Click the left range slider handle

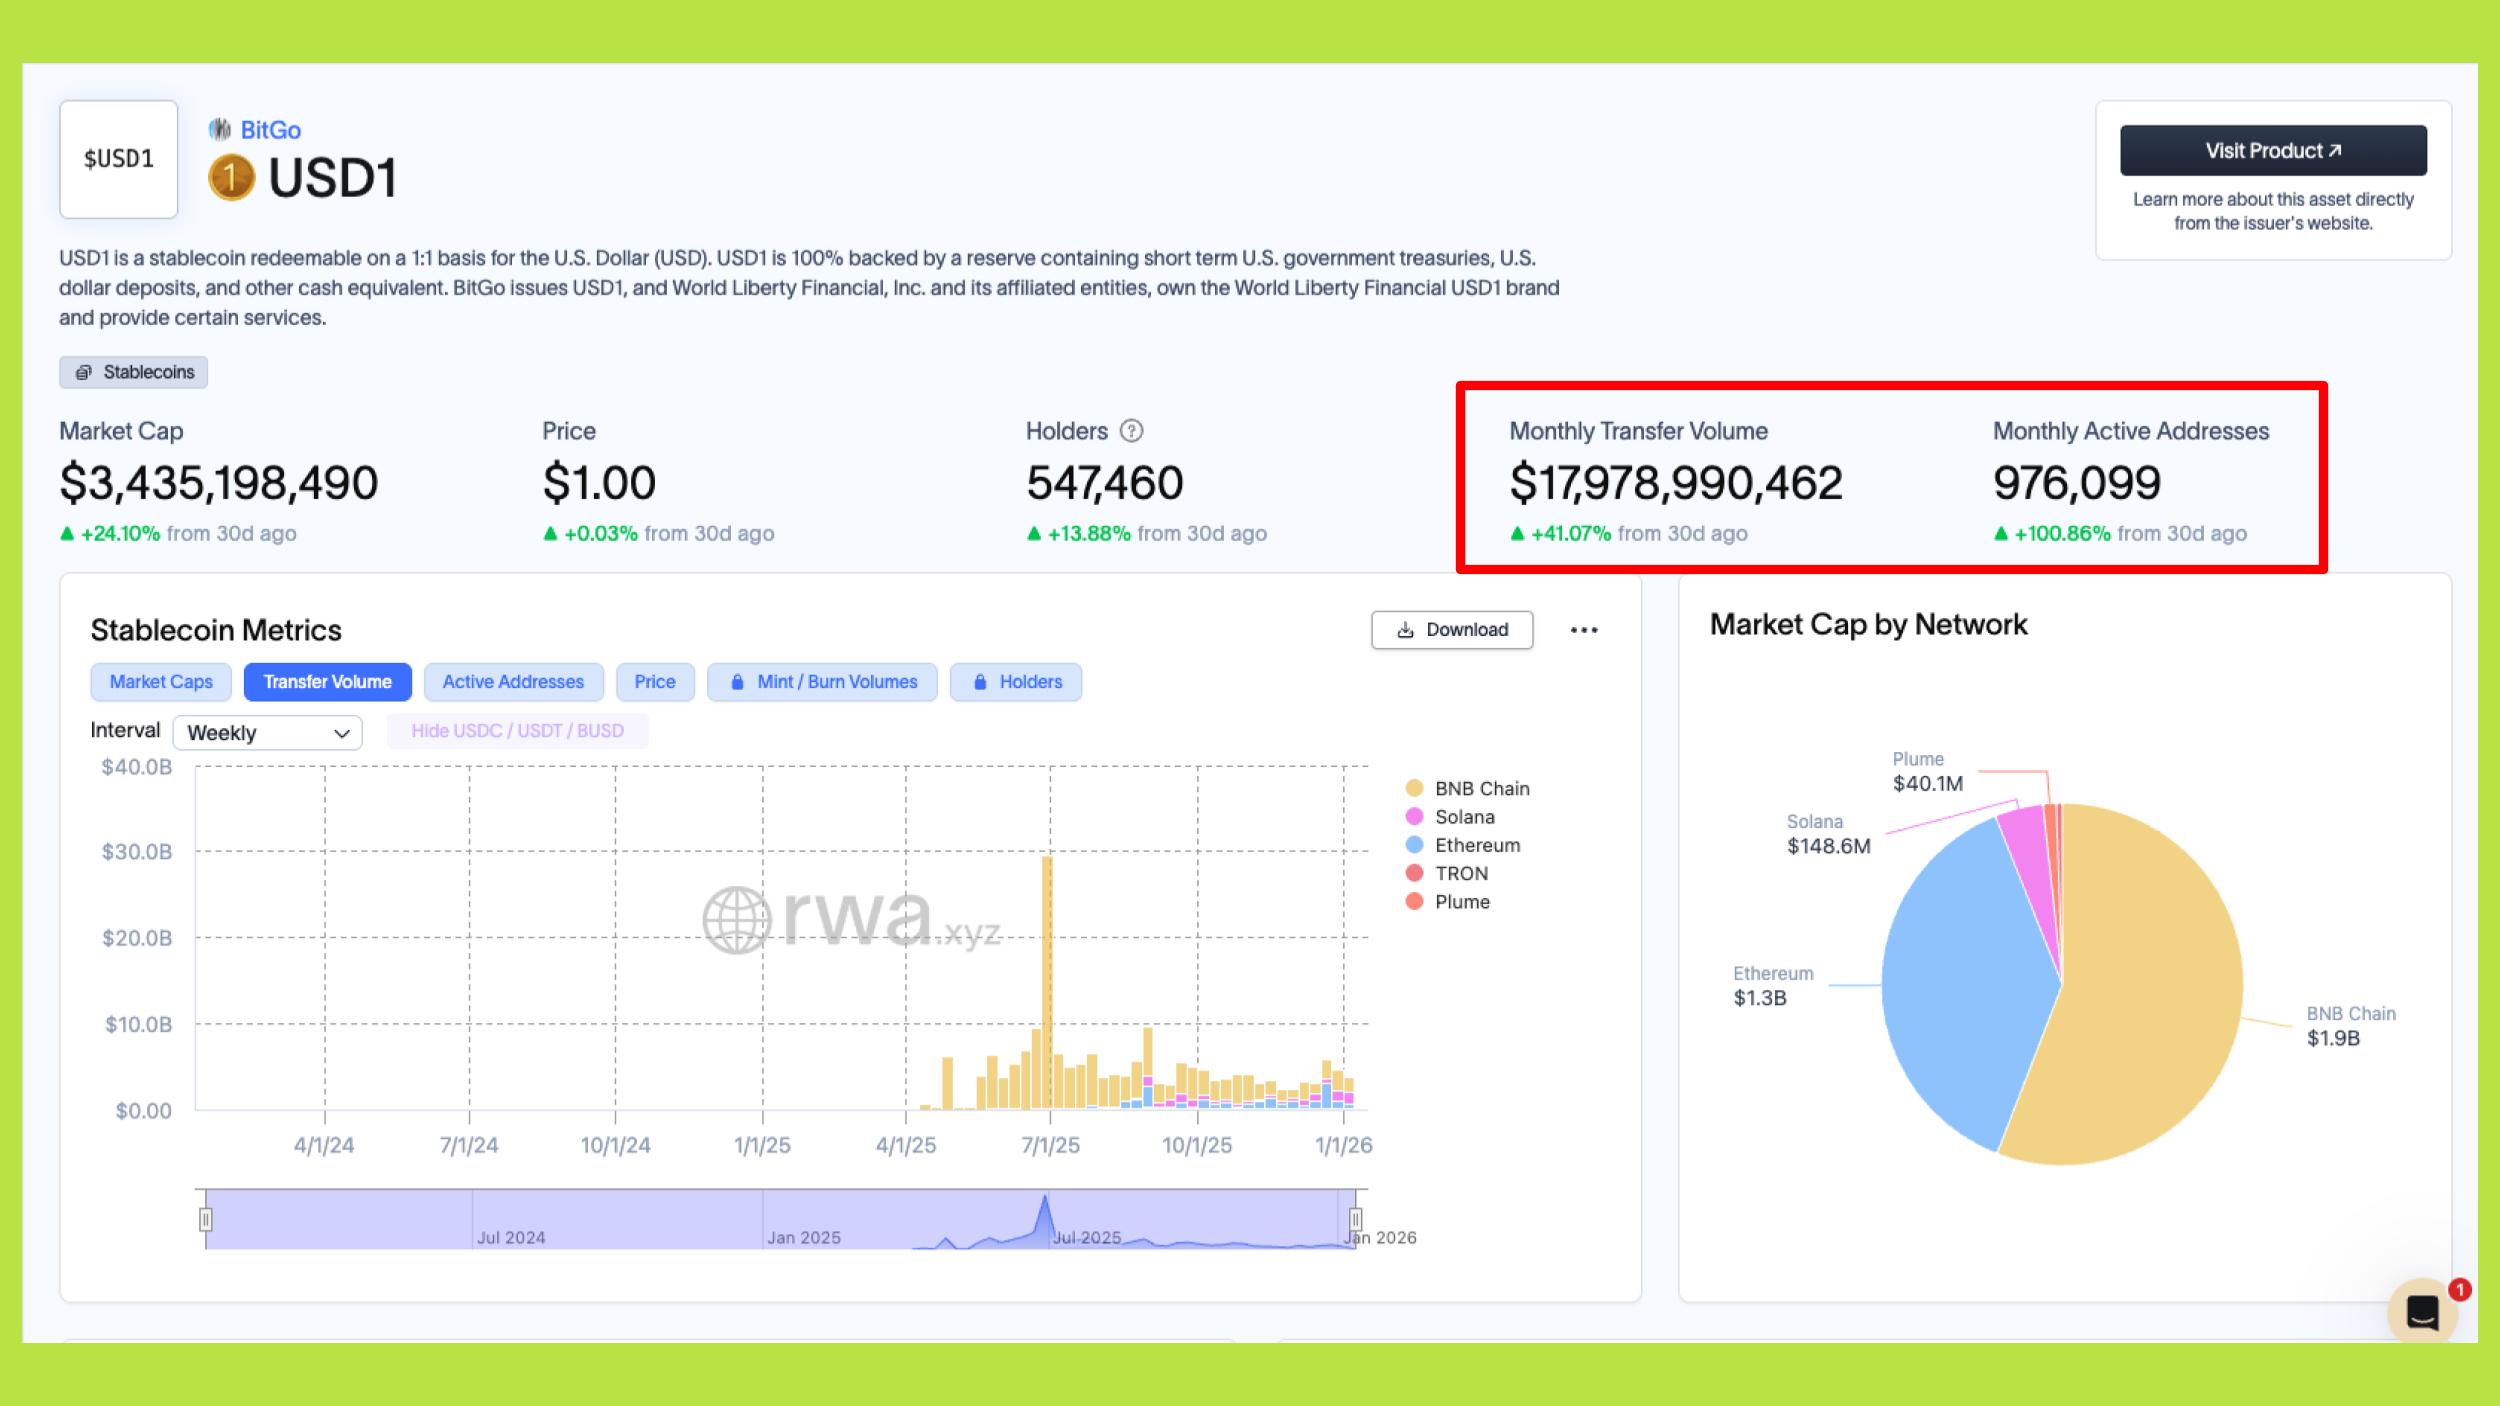coord(206,1219)
